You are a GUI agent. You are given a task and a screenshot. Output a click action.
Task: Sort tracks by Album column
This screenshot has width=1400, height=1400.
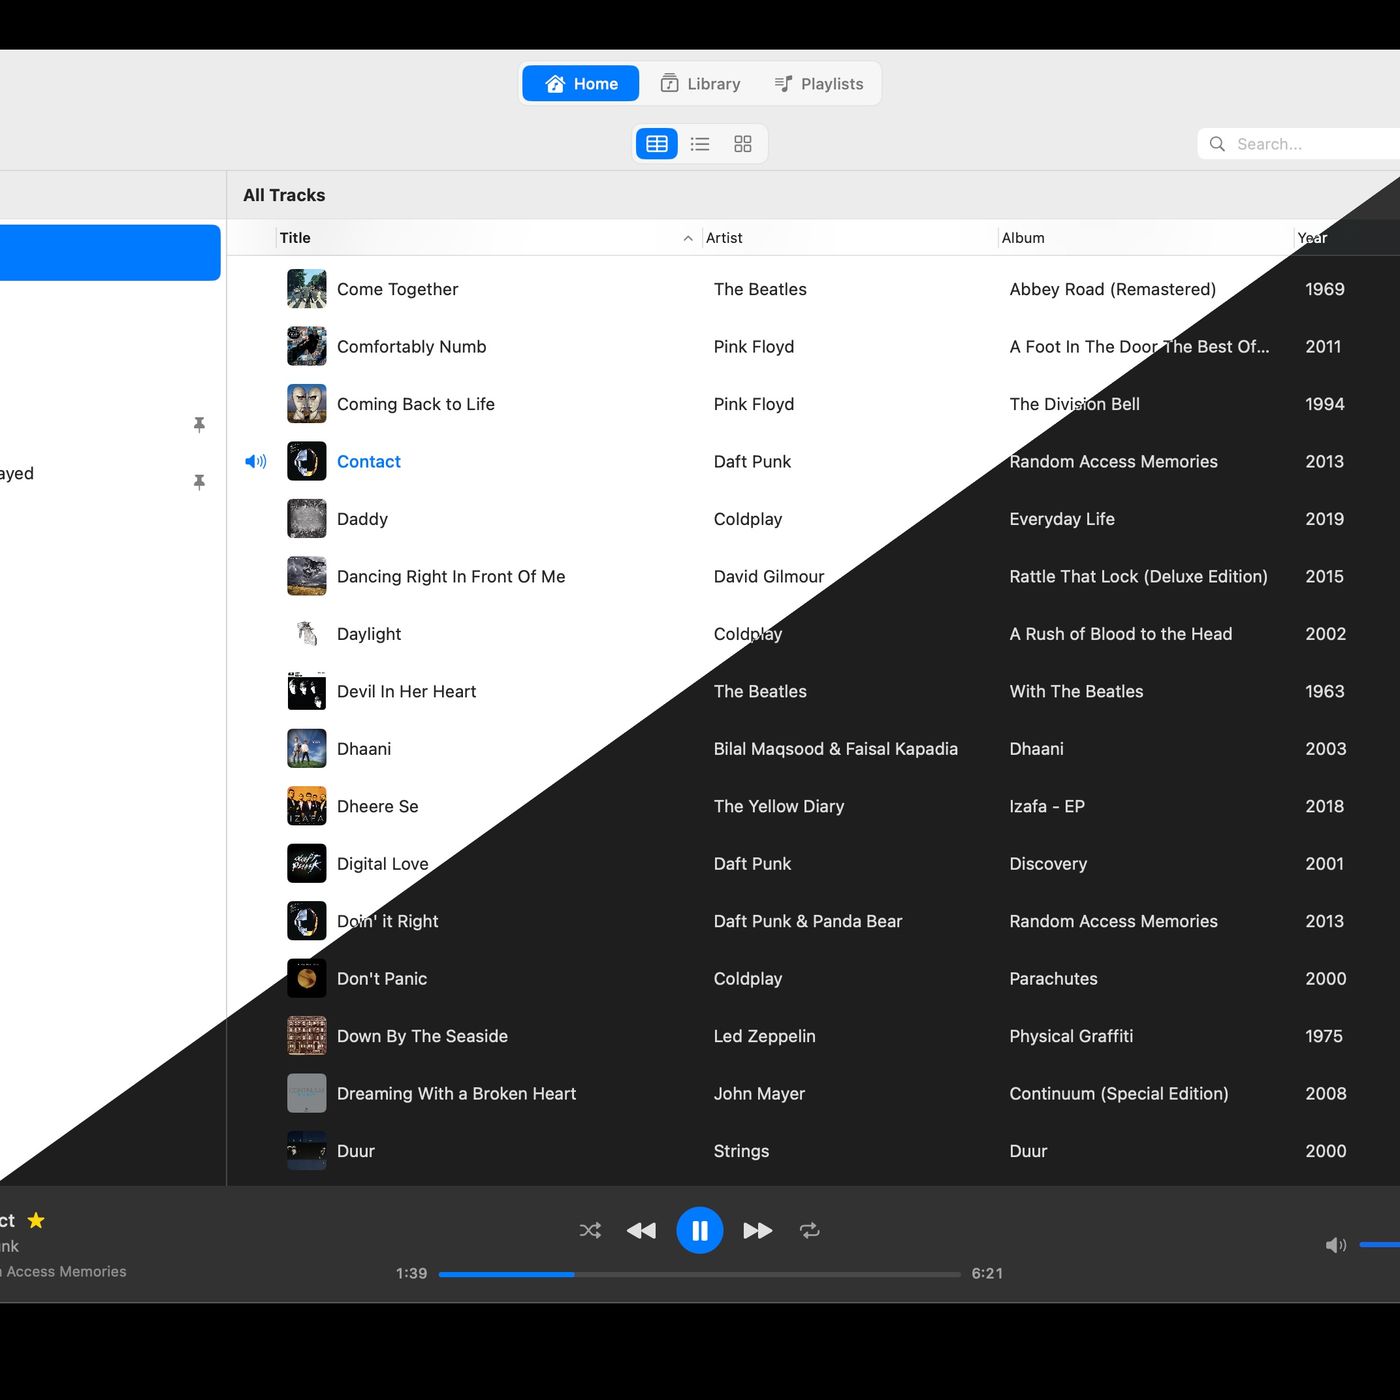tap(1023, 238)
